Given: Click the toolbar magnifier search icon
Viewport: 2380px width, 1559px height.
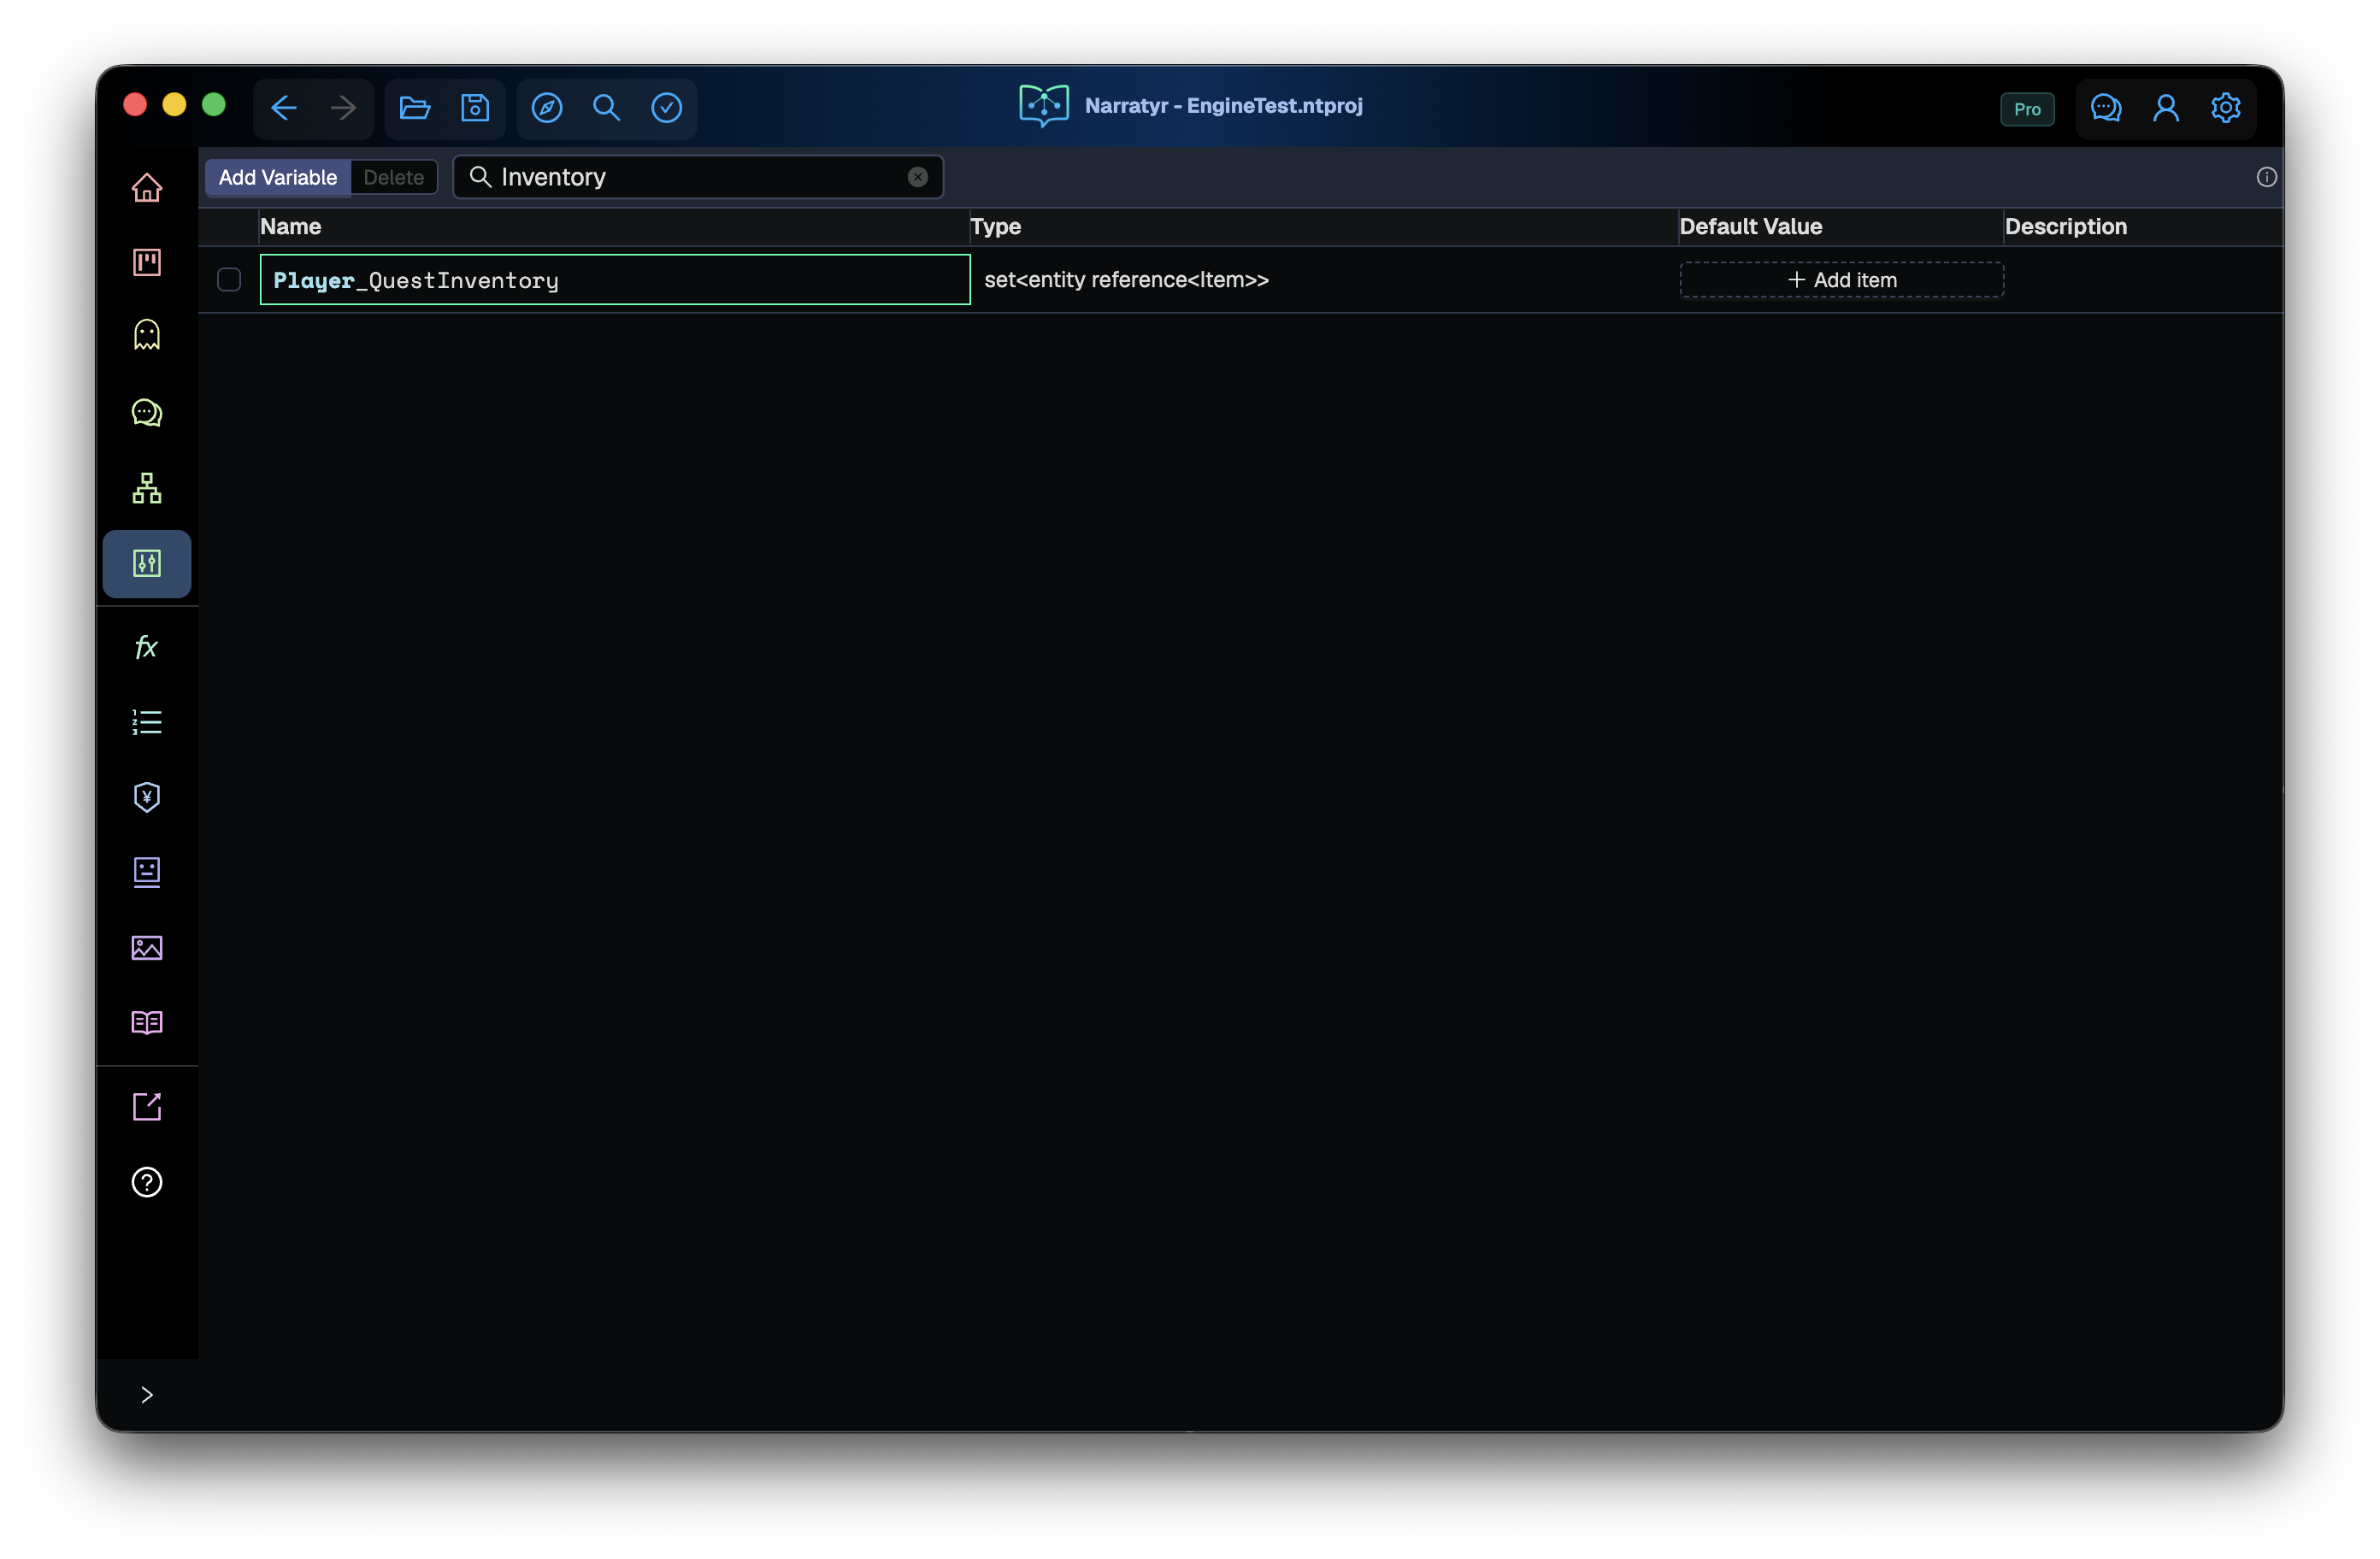Looking at the screenshot, I should [x=607, y=107].
